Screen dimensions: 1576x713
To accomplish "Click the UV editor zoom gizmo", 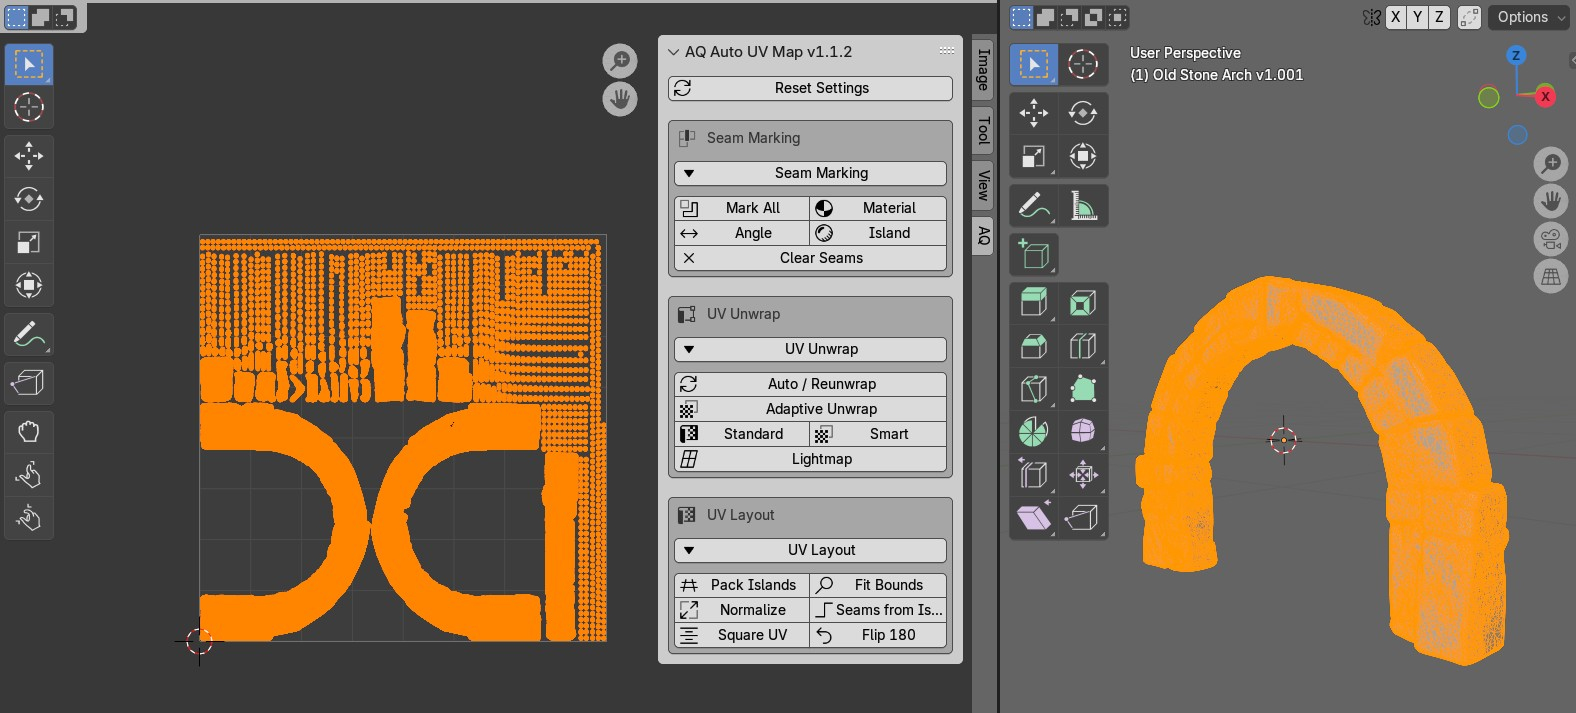I will point(620,61).
